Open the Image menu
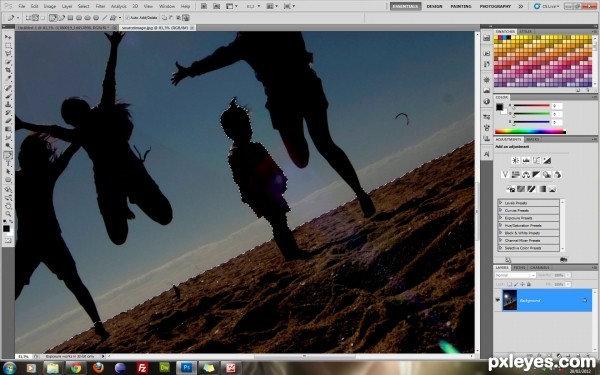Screen dimensions: 600x375 [x=49, y=6]
